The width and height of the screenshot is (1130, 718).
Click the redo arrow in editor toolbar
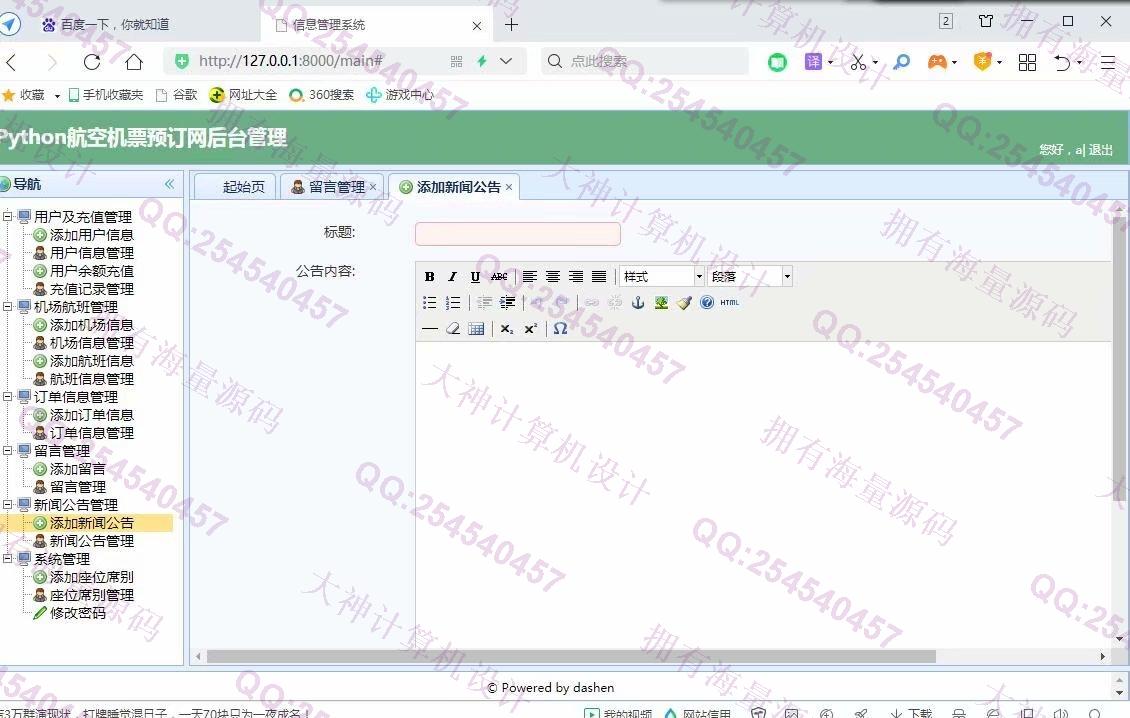(x=561, y=303)
